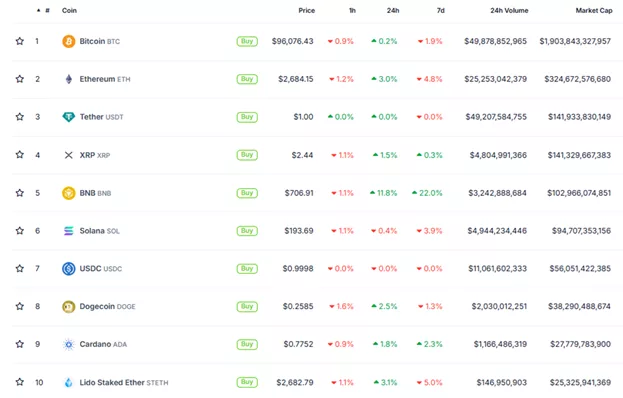Click the Tether coin logo

69,117
